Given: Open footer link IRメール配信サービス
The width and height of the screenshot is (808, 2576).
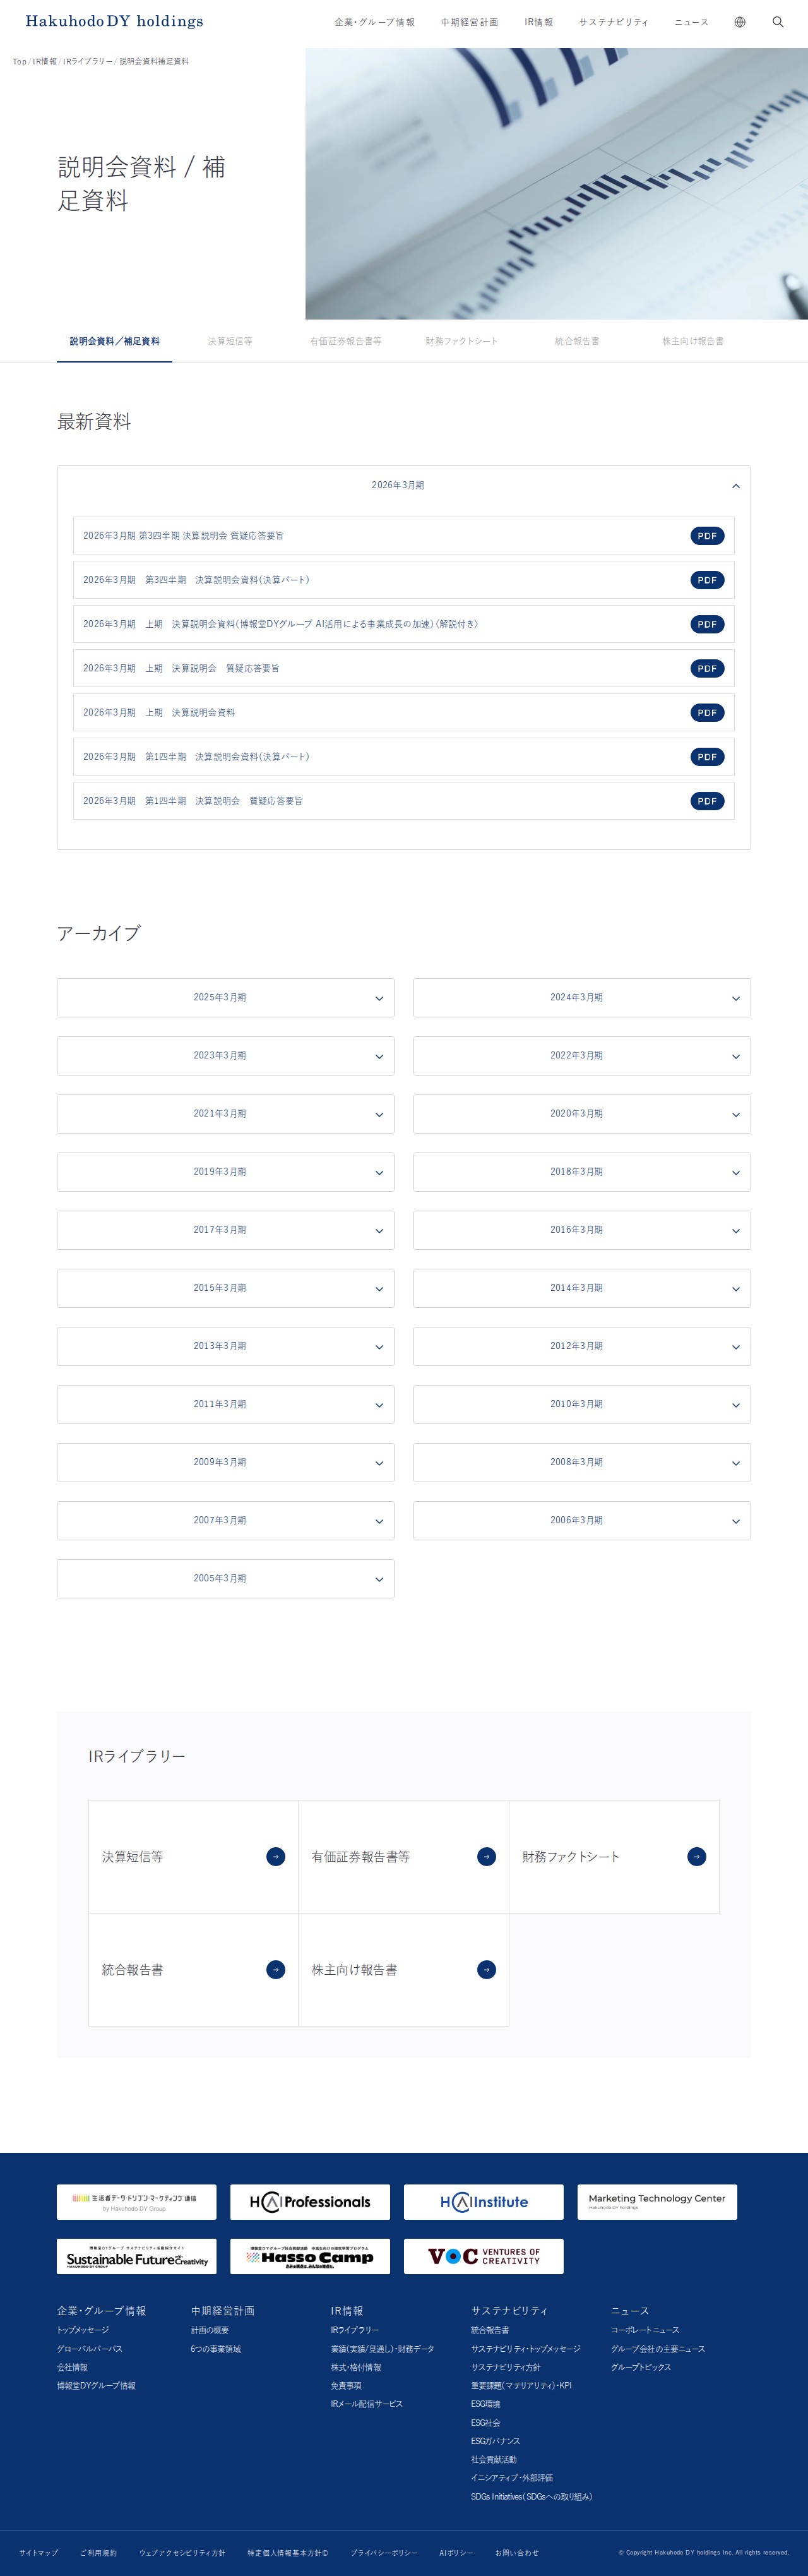Looking at the screenshot, I should (x=367, y=2405).
